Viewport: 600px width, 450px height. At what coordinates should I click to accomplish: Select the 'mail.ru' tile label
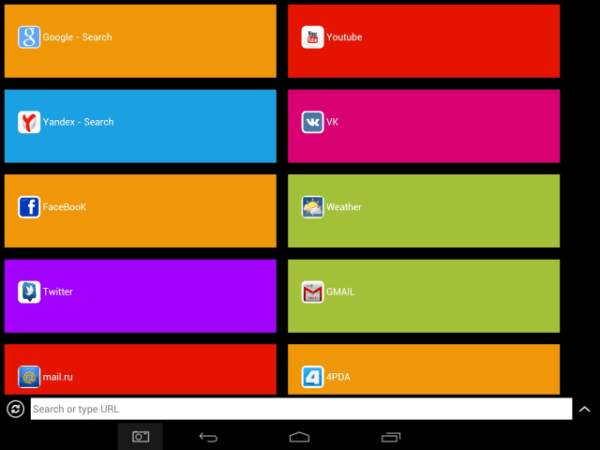click(57, 377)
